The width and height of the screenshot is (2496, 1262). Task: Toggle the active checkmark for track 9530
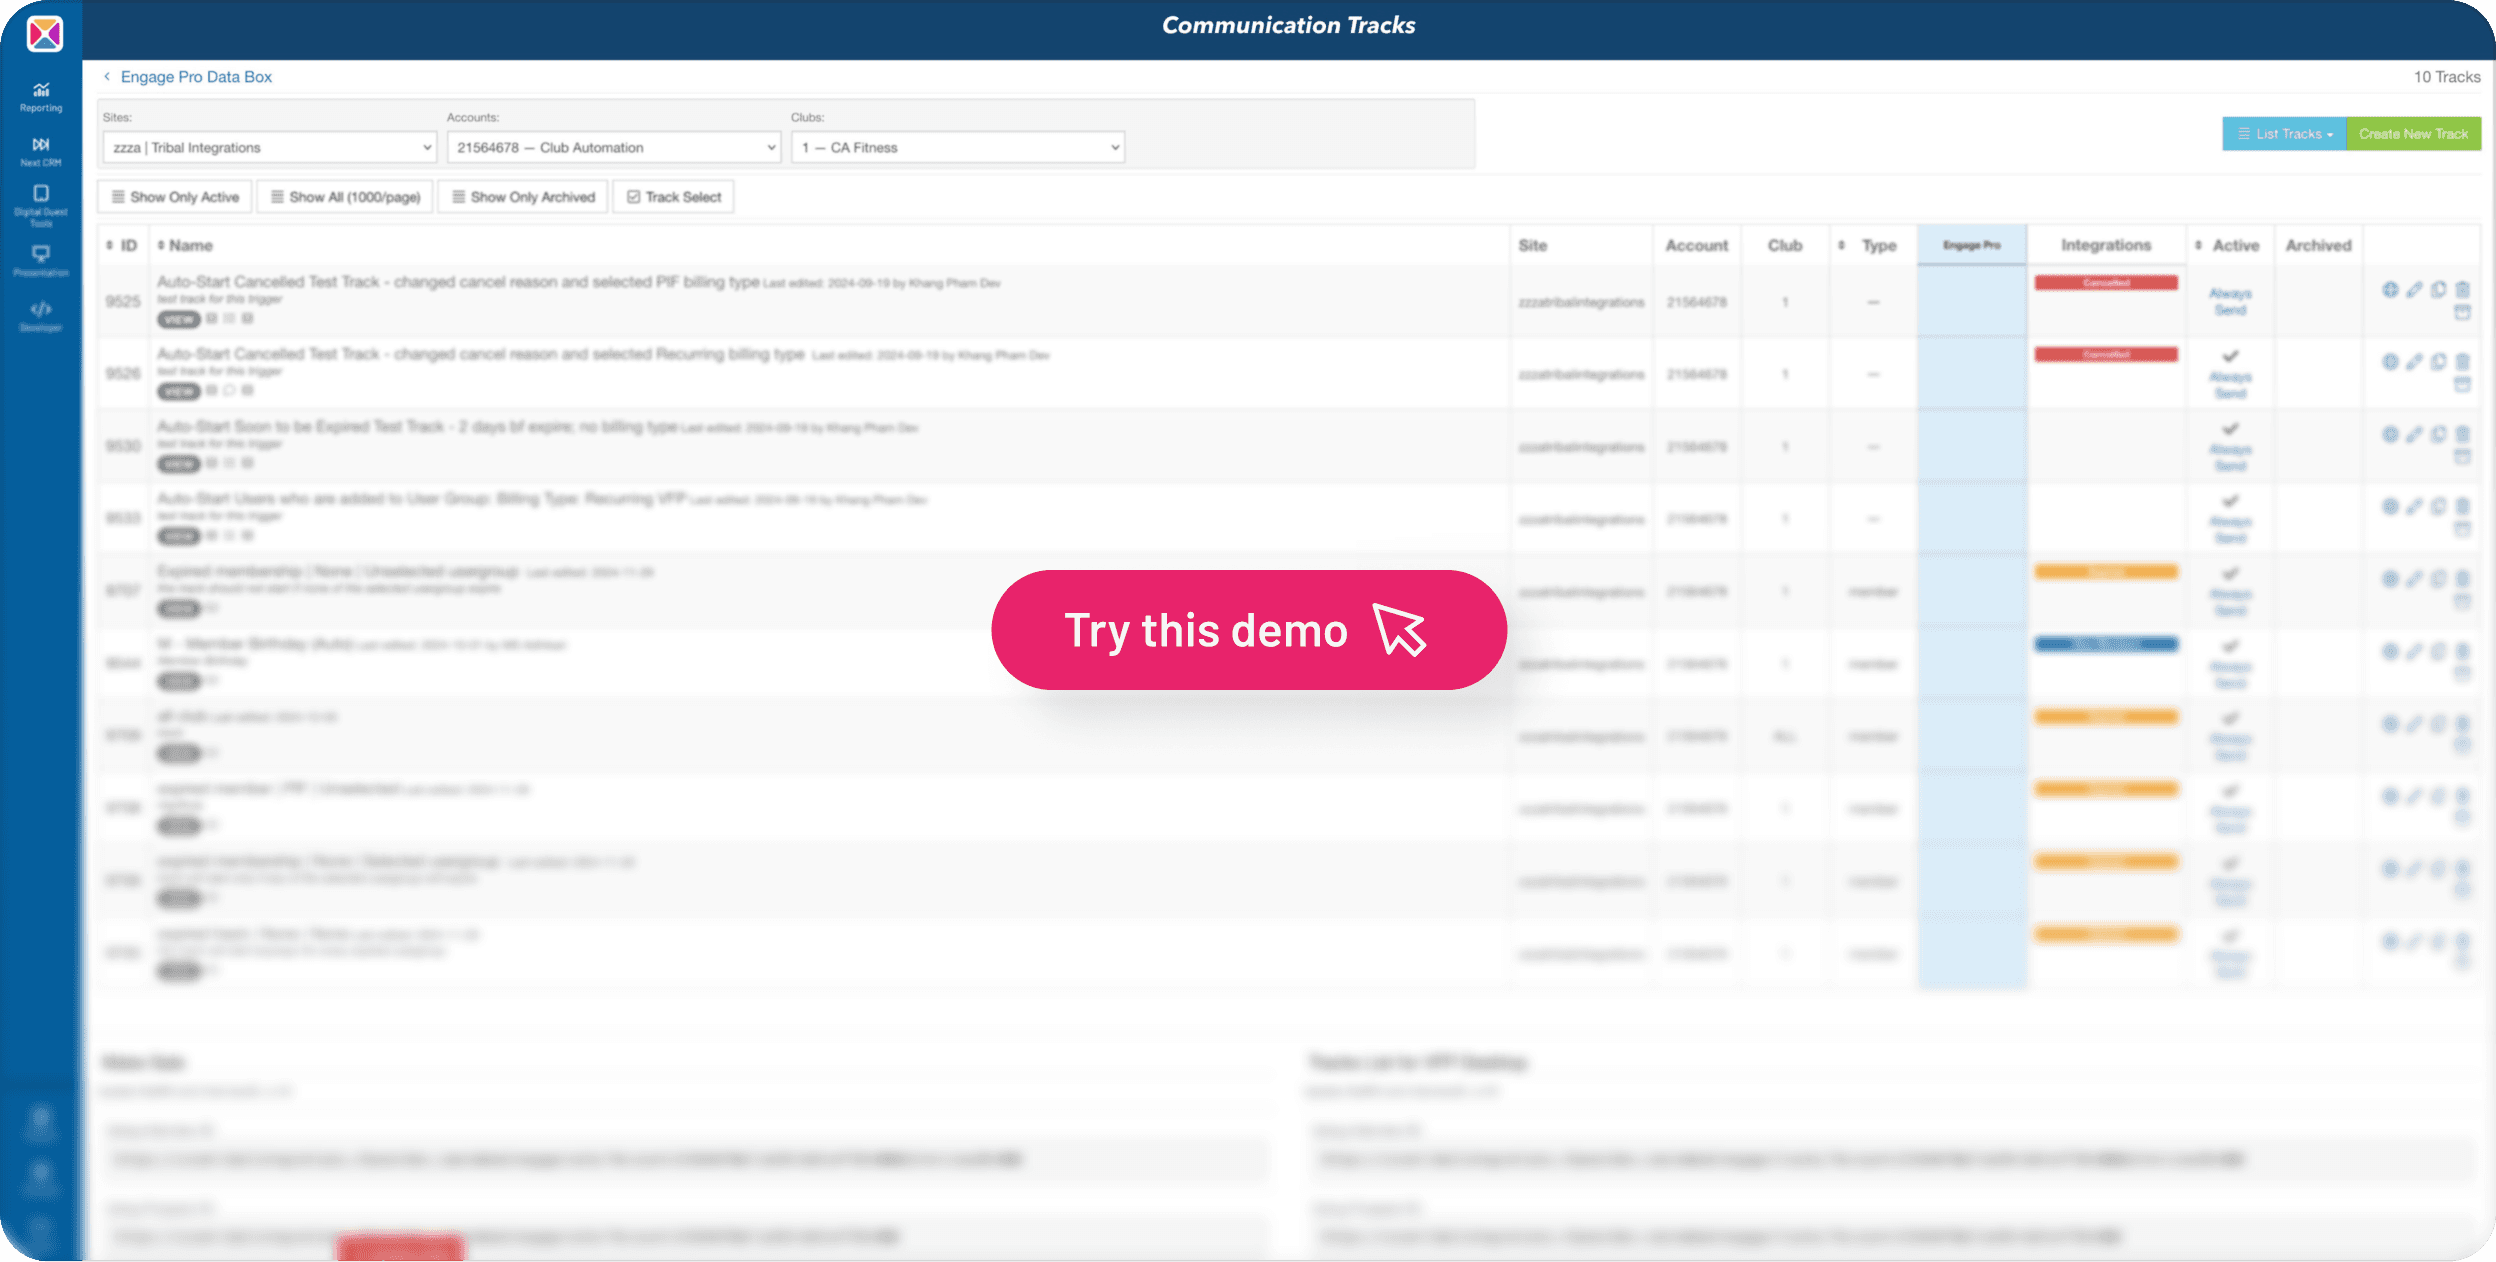(2230, 429)
